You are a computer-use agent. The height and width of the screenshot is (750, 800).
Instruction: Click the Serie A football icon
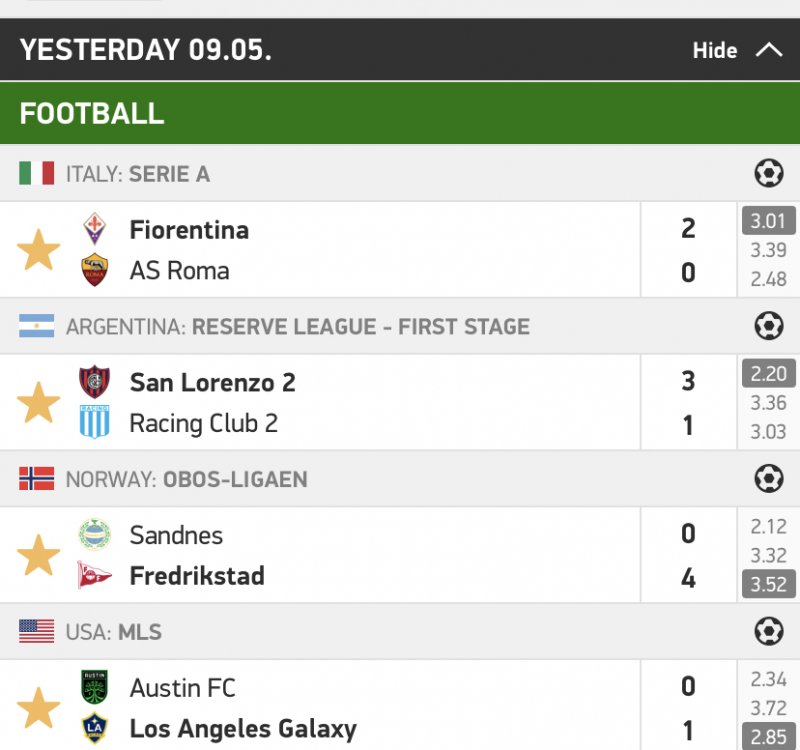click(768, 174)
